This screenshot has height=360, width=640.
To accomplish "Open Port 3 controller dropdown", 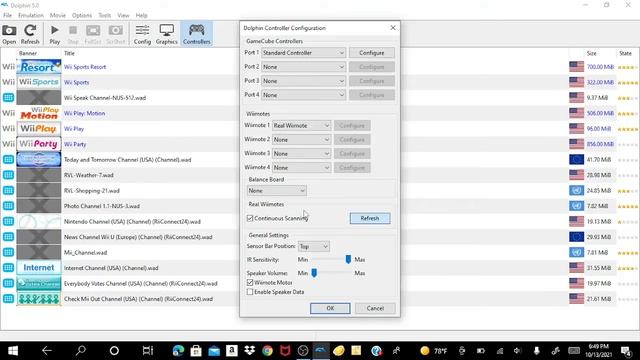I will point(303,81).
